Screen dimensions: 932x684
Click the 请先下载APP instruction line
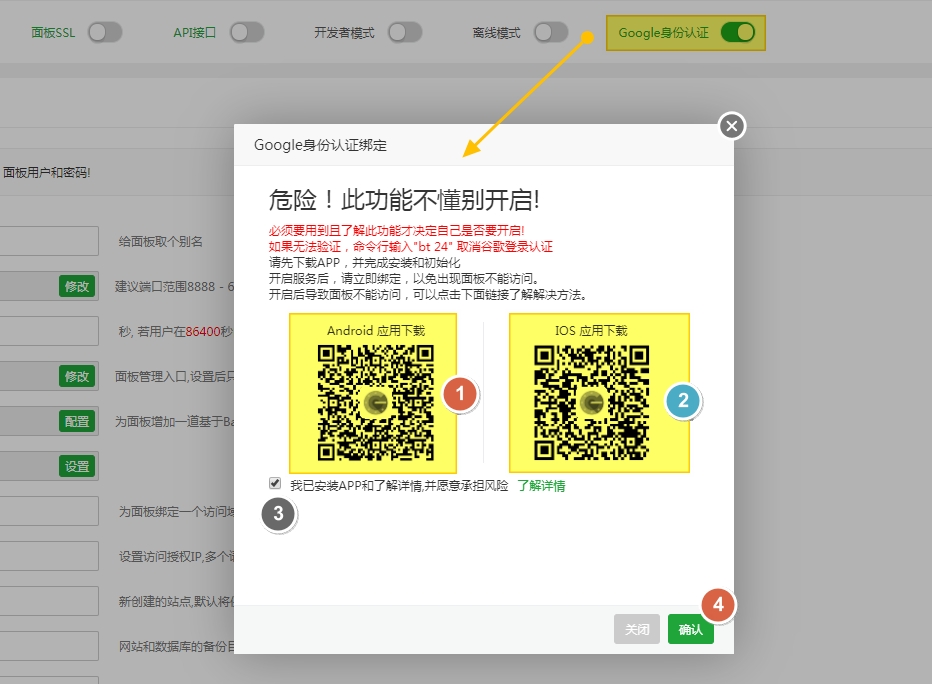point(364,263)
